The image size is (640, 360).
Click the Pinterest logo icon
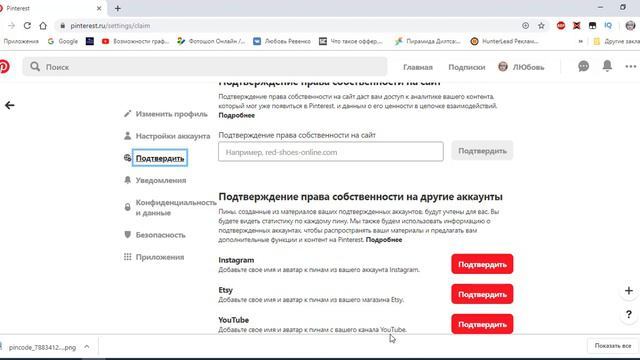coord(4,67)
